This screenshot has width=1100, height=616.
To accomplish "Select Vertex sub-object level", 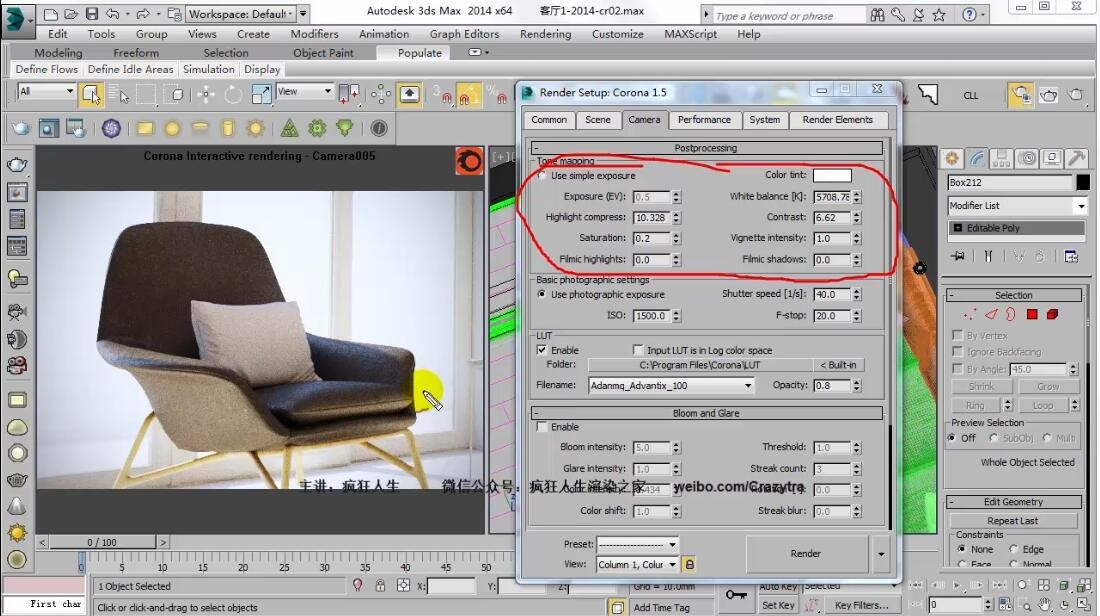I will 970,314.
